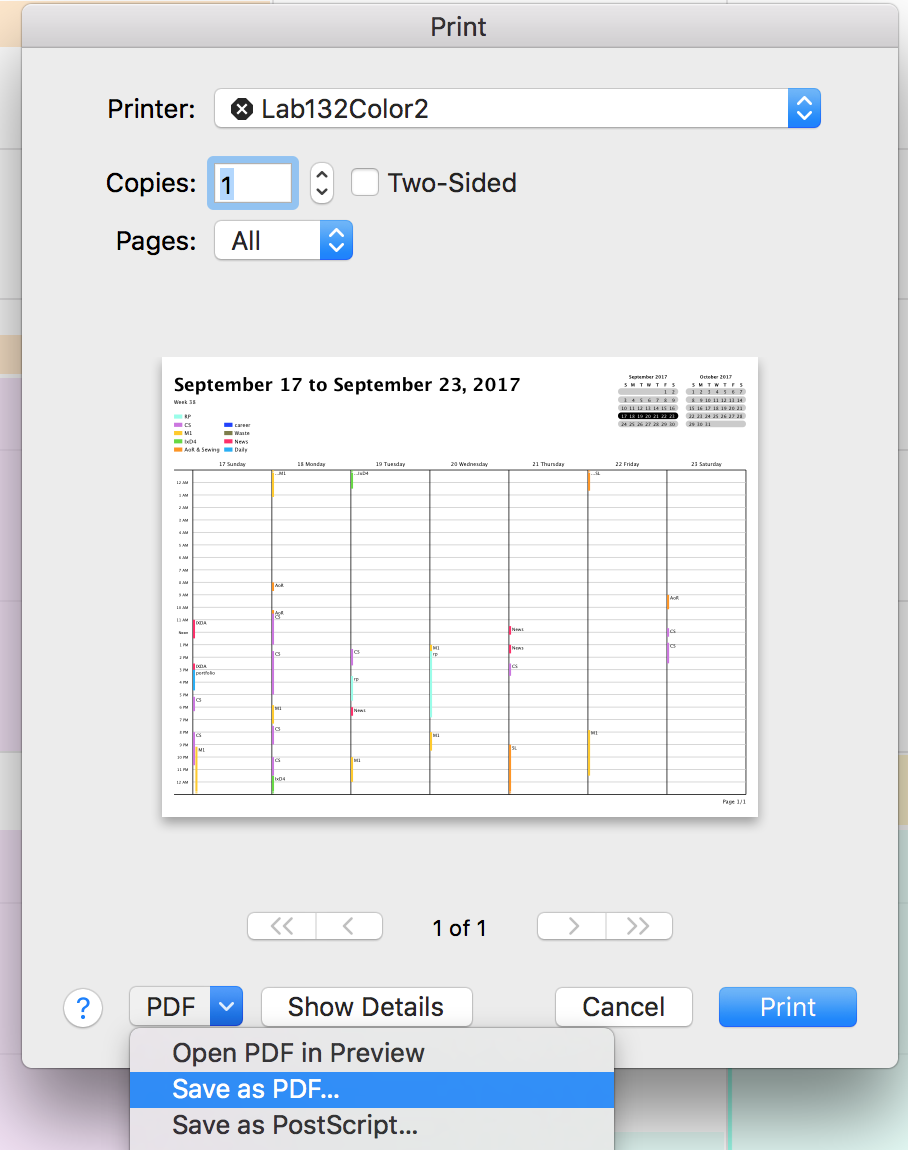Click the Copies stepper arrows

pyautogui.click(x=321, y=183)
